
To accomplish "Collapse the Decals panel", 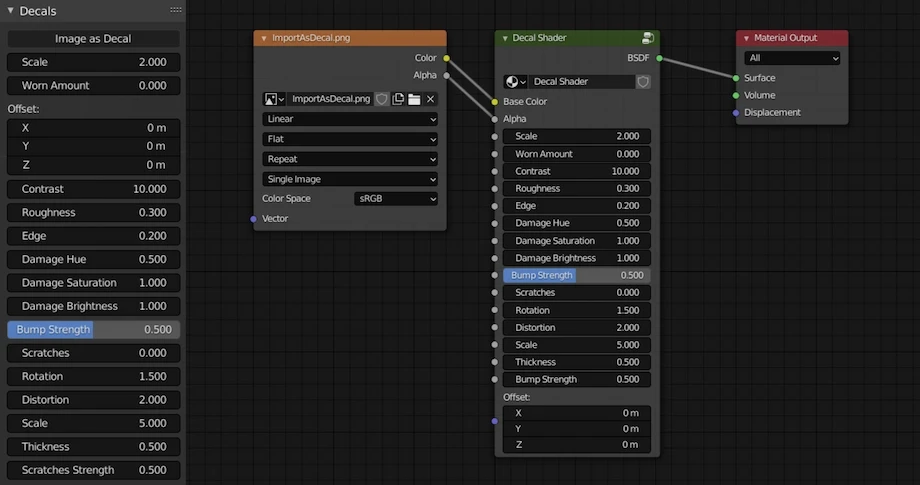I will pyautogui.click(x=11, y=11).
